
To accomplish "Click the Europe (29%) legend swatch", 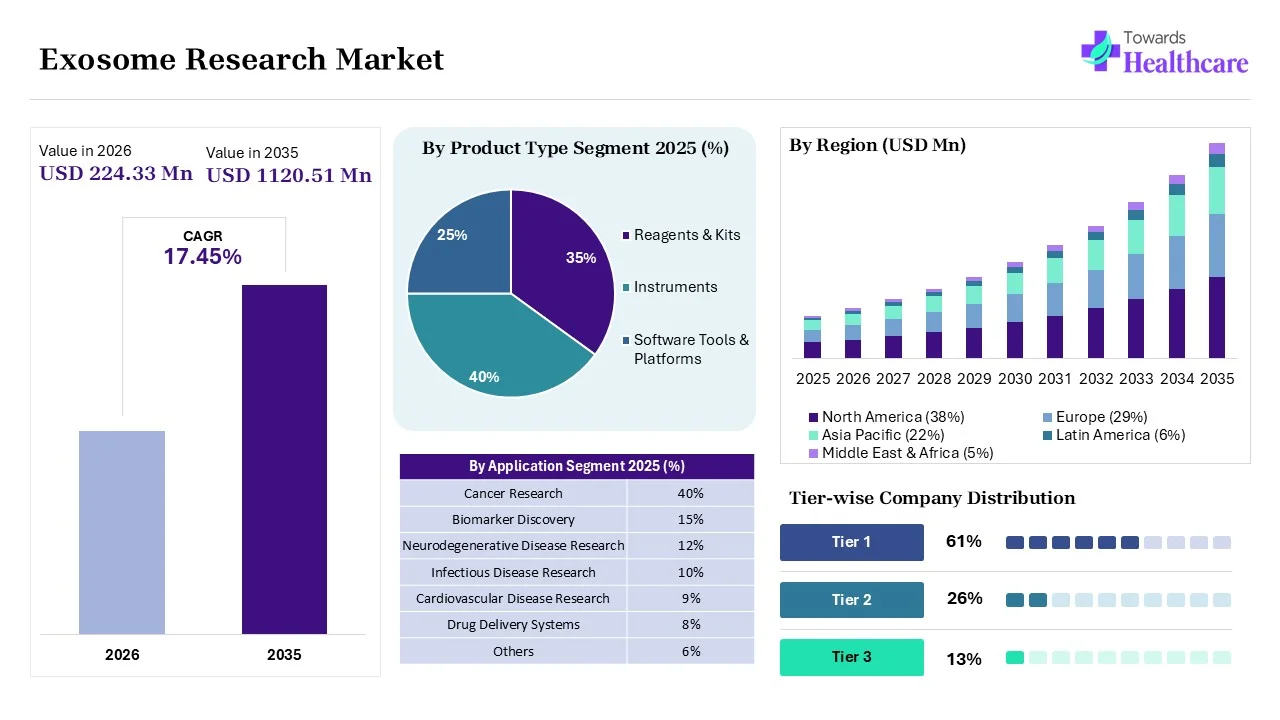I will click(1047, 417).
